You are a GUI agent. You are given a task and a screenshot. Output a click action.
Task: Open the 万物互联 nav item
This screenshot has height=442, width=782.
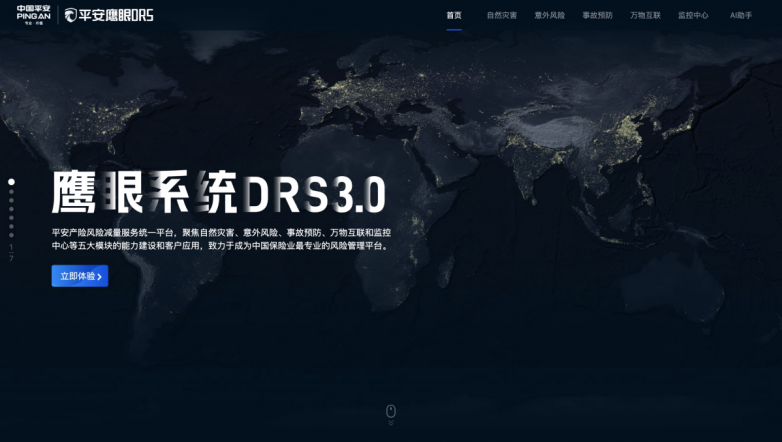pyautogui.click(x=646, y=16)
